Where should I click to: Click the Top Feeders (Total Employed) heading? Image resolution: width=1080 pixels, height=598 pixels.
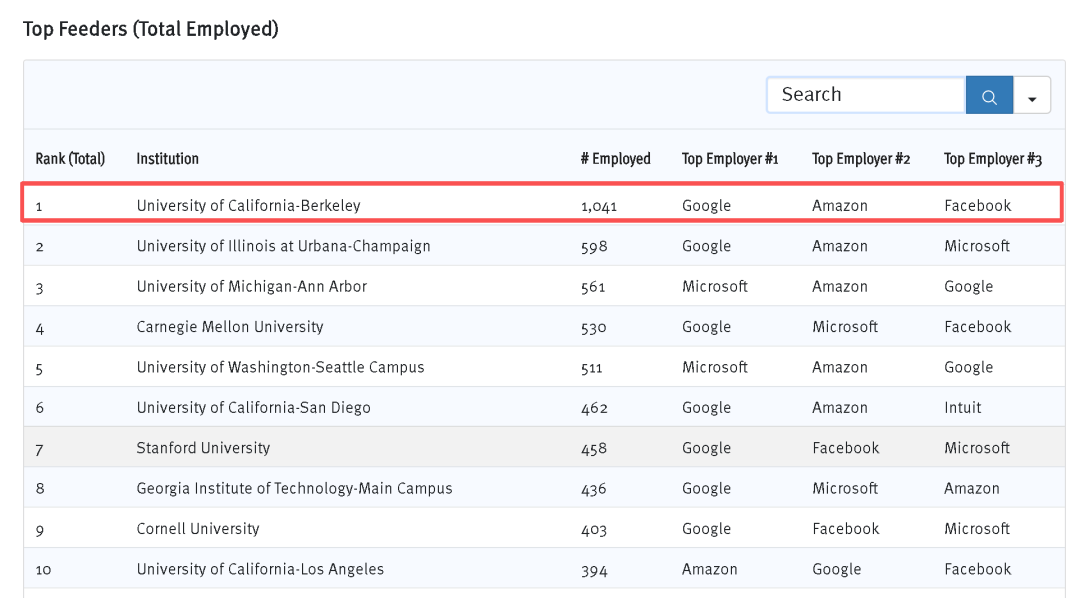point(151,29)
